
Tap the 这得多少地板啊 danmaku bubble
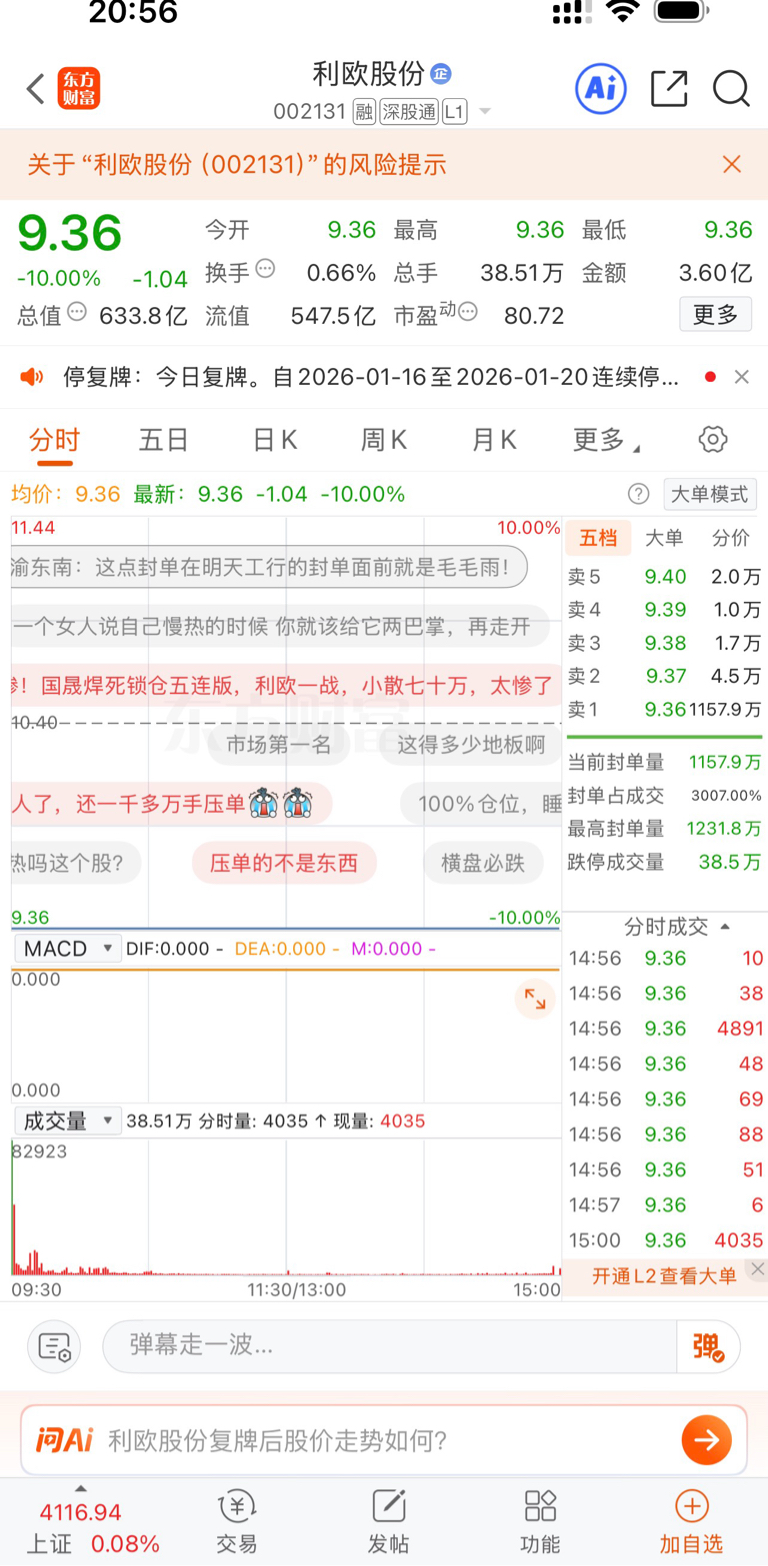click(470, 744)
